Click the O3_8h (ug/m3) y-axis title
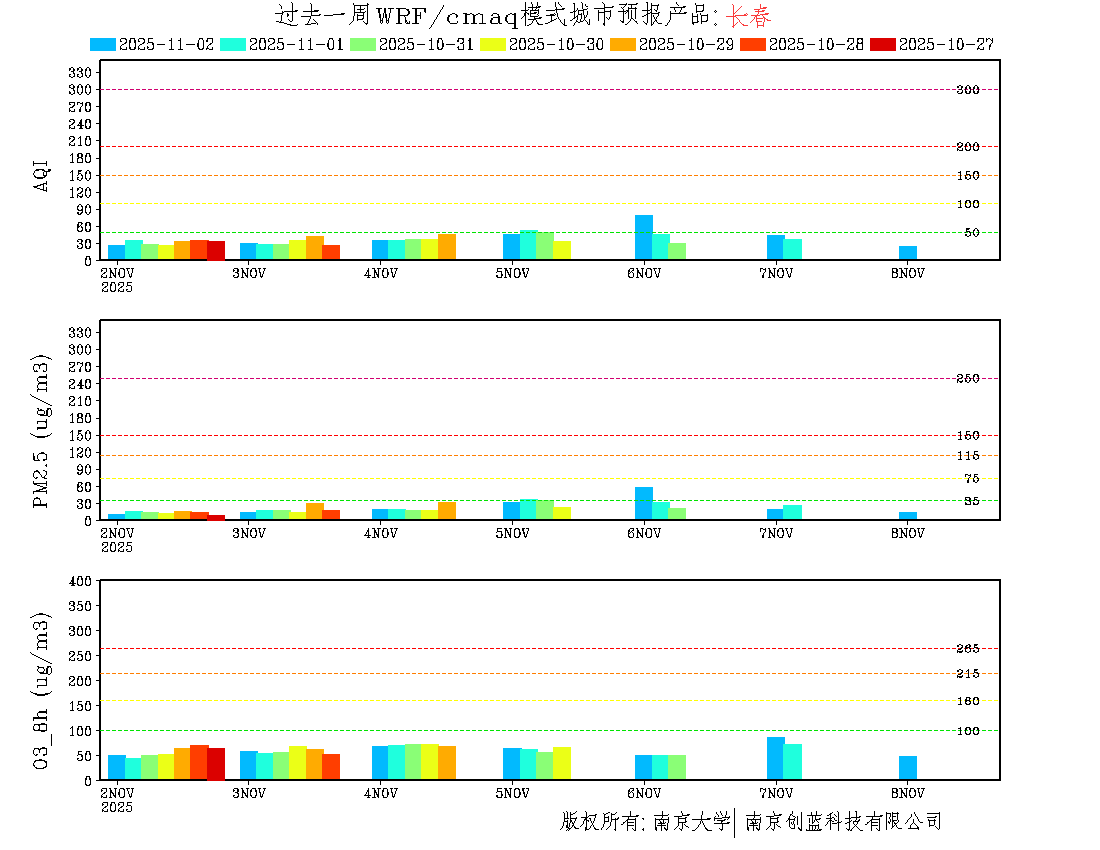 42,692
